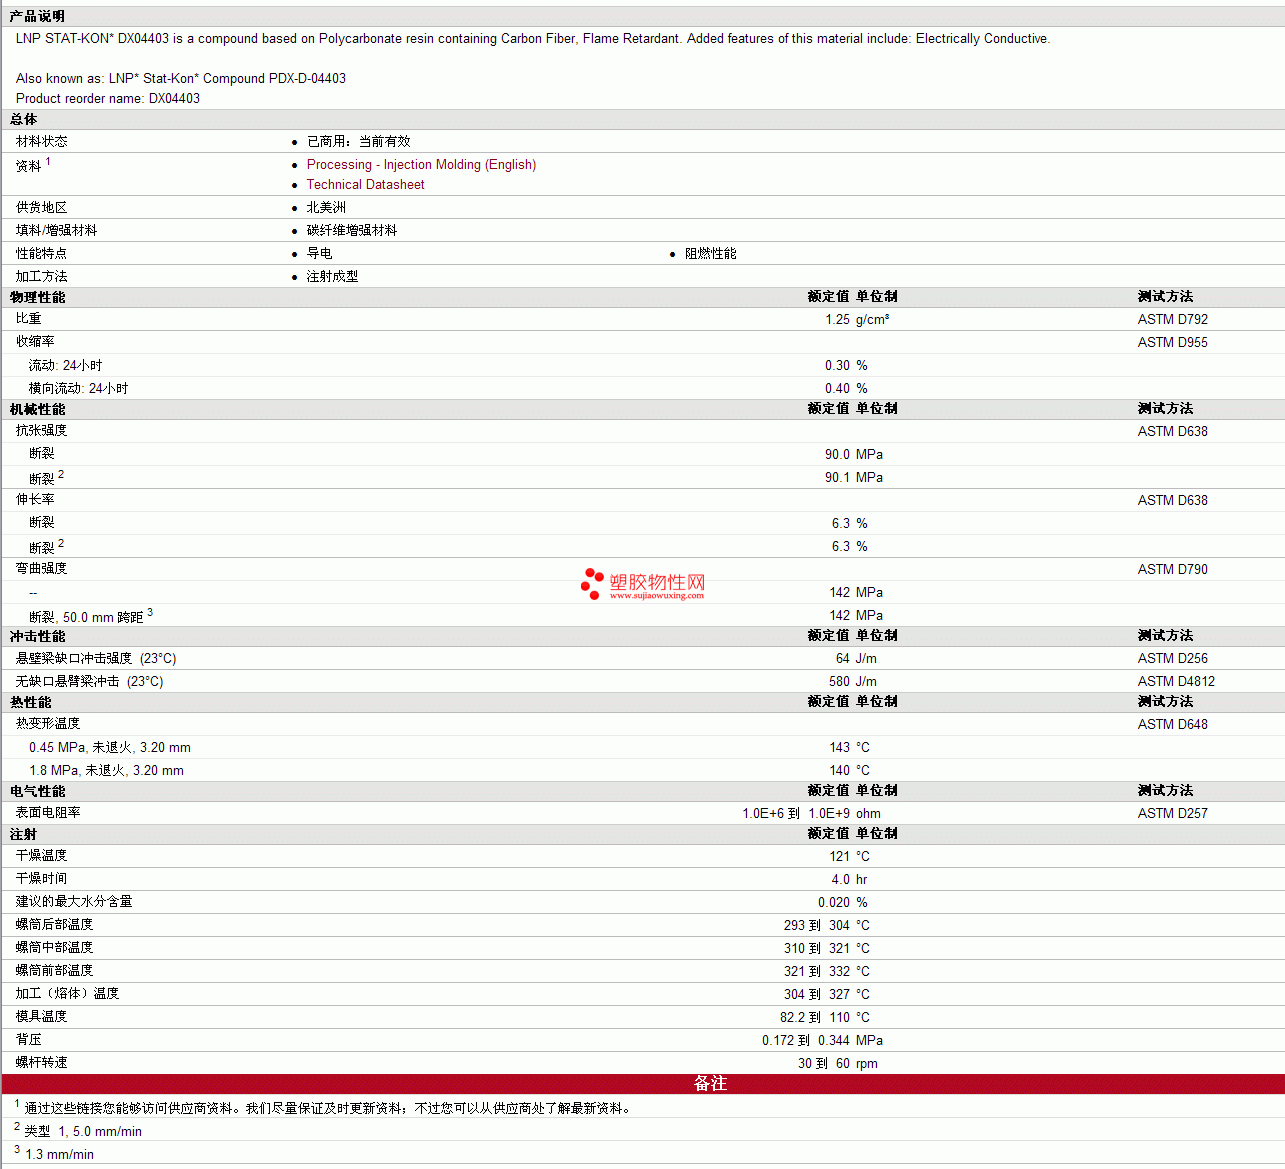The width and height of the screenshot is (1285, 1169).
Task: Select the 建议的最大水分含量 row label
Action: (x=74, y=902)
